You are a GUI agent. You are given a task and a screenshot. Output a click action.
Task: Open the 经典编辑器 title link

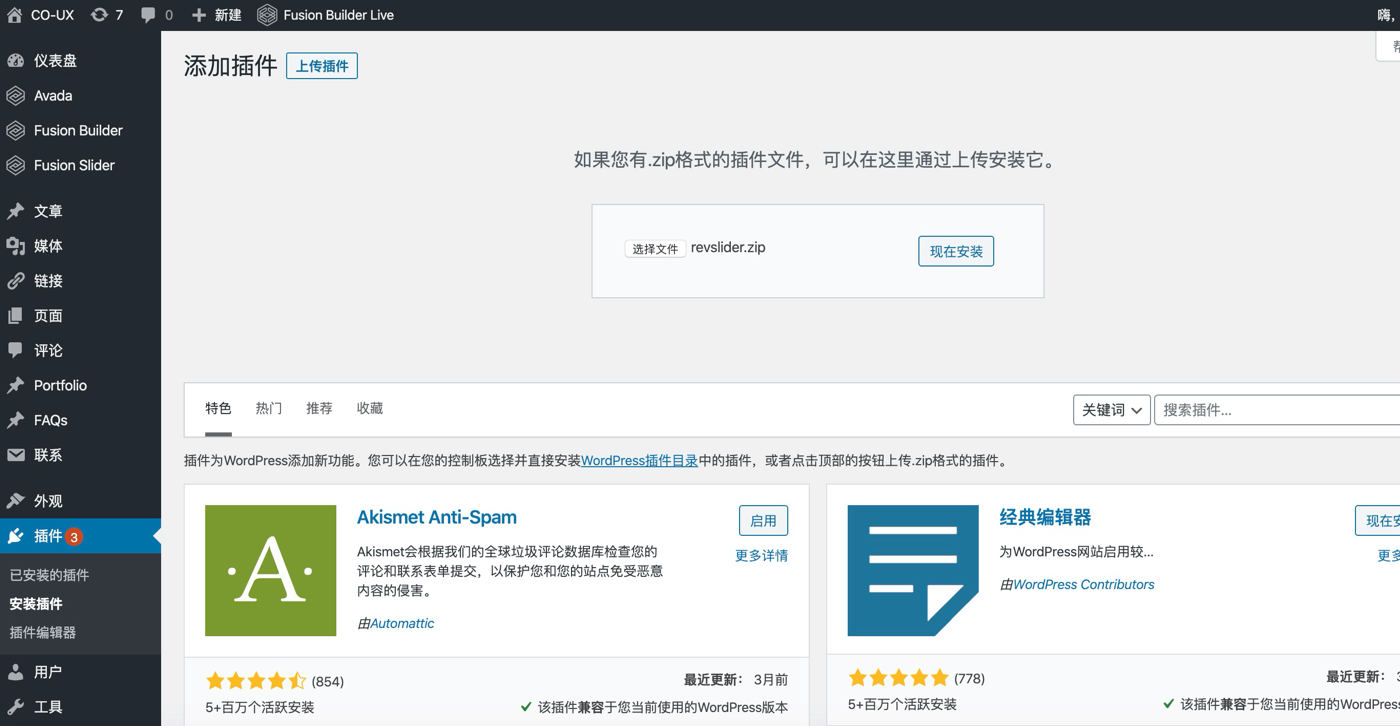pyautogui.click(x=1045, y=517)
